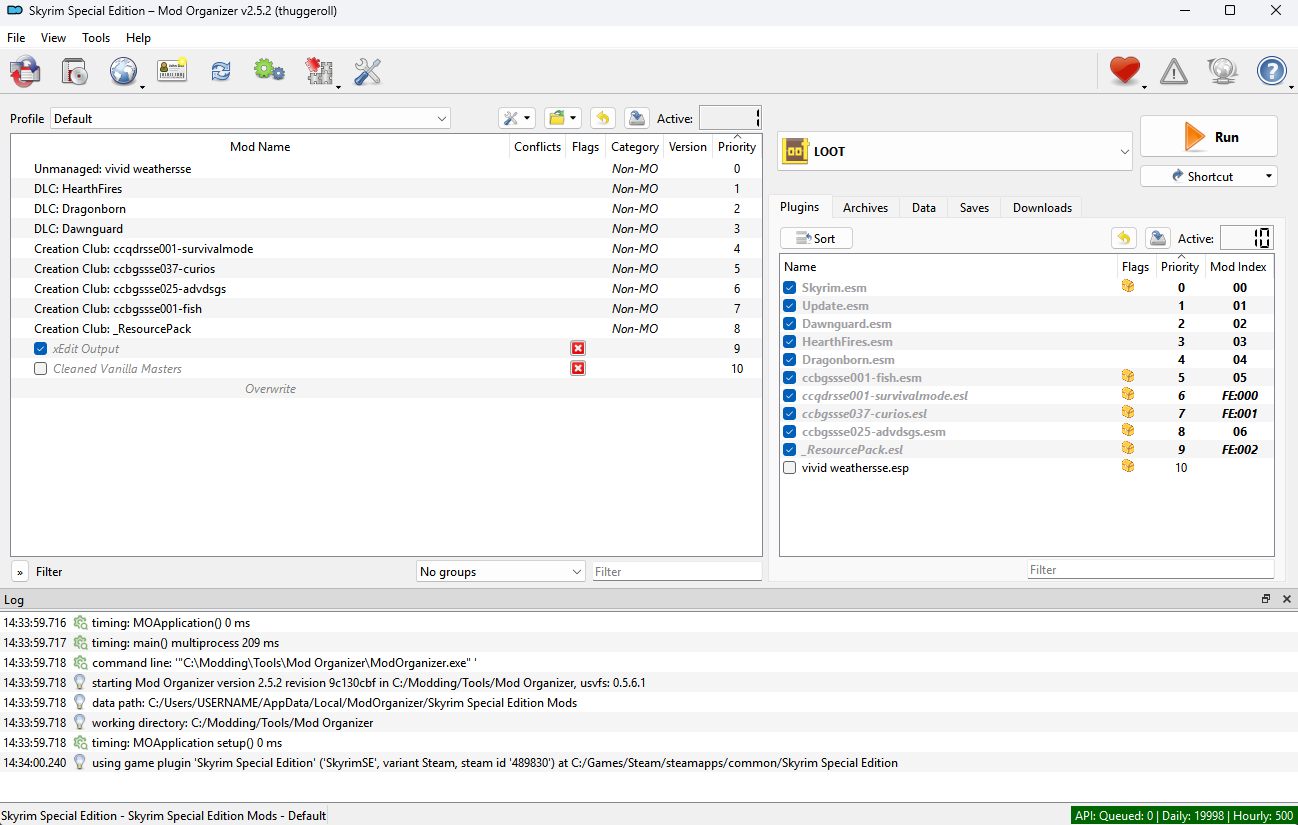Toggle the Update.esm plugin checkbox

coord(790,306)
